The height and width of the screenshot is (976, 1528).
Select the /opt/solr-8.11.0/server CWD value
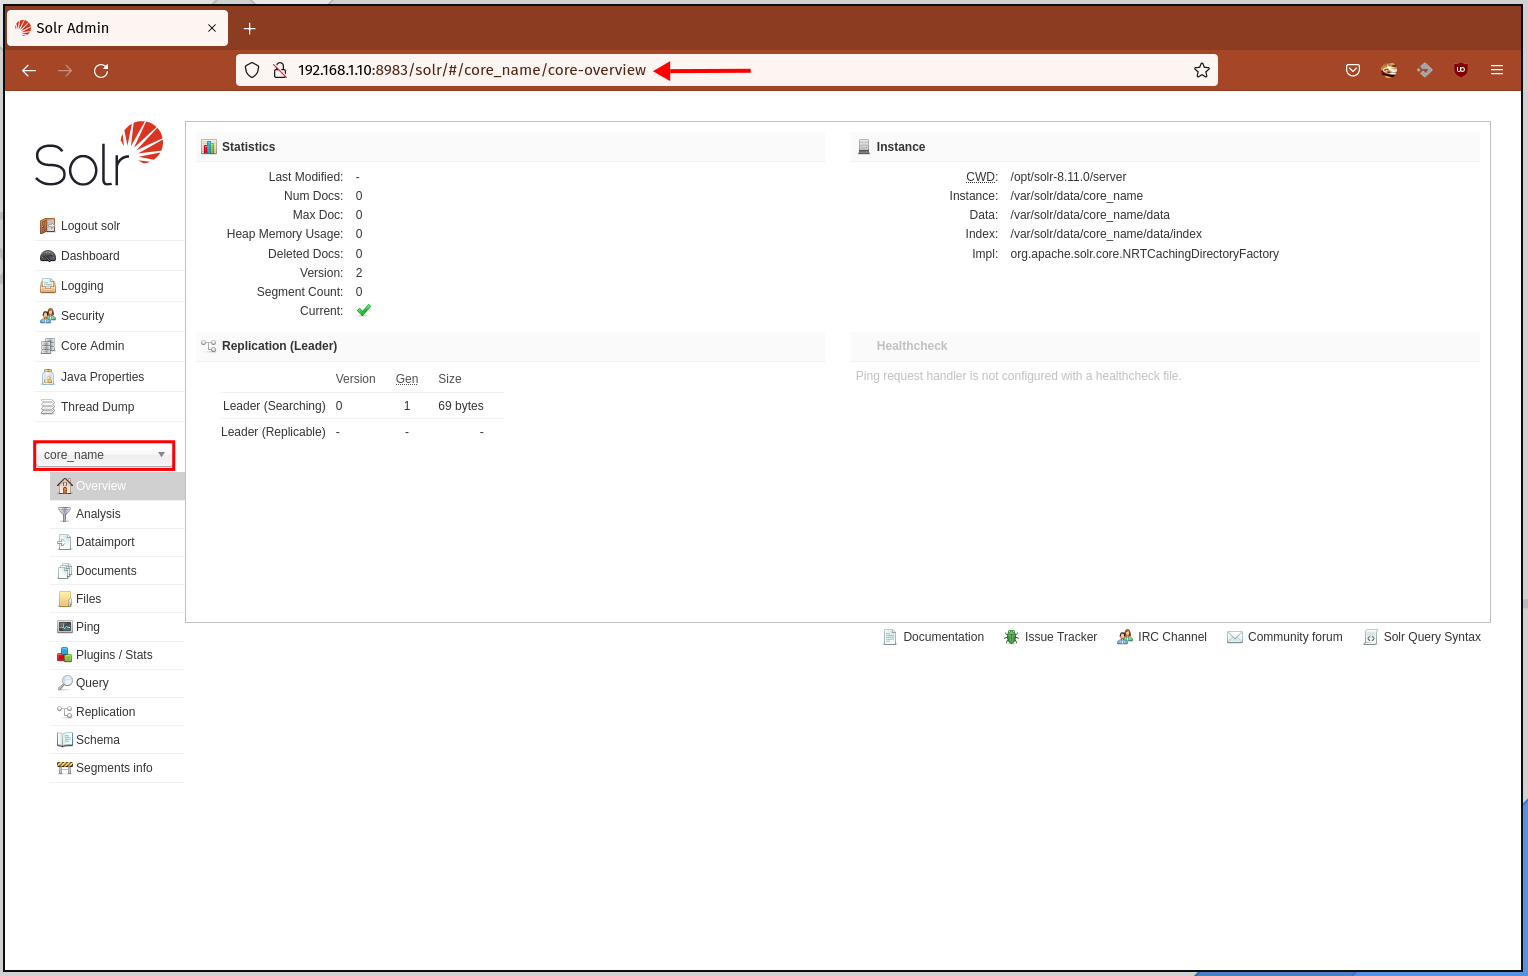1068,177
